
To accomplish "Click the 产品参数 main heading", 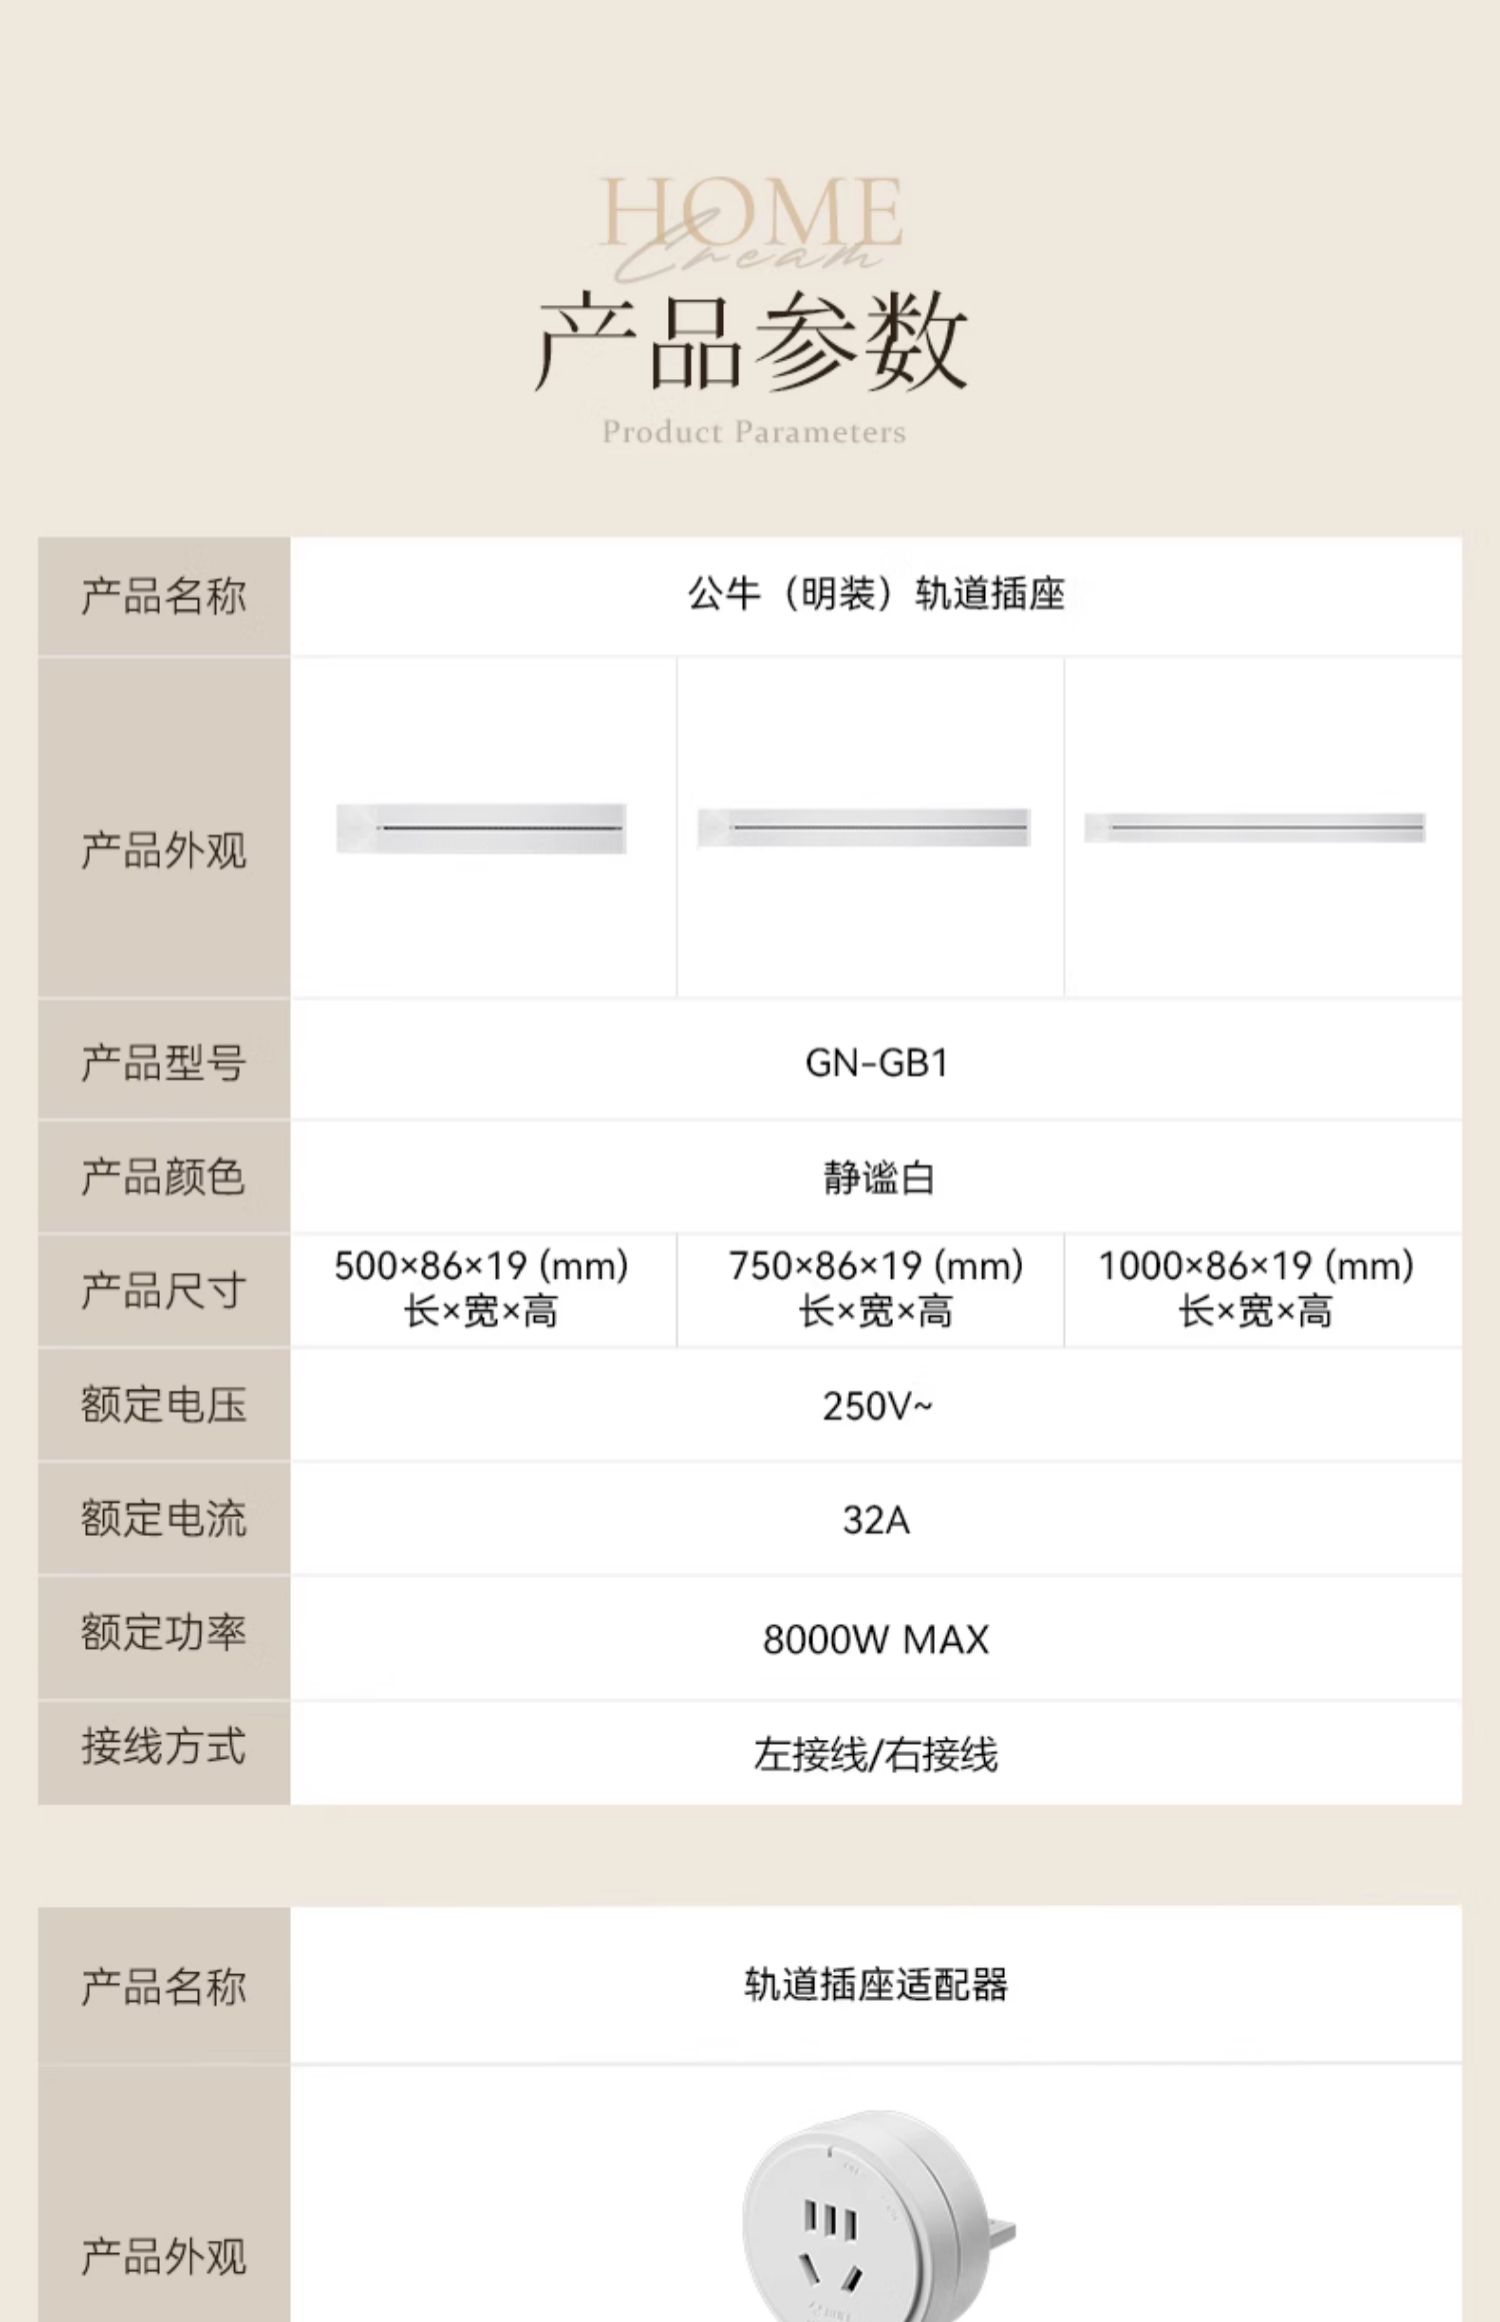I will coord(752,342).
